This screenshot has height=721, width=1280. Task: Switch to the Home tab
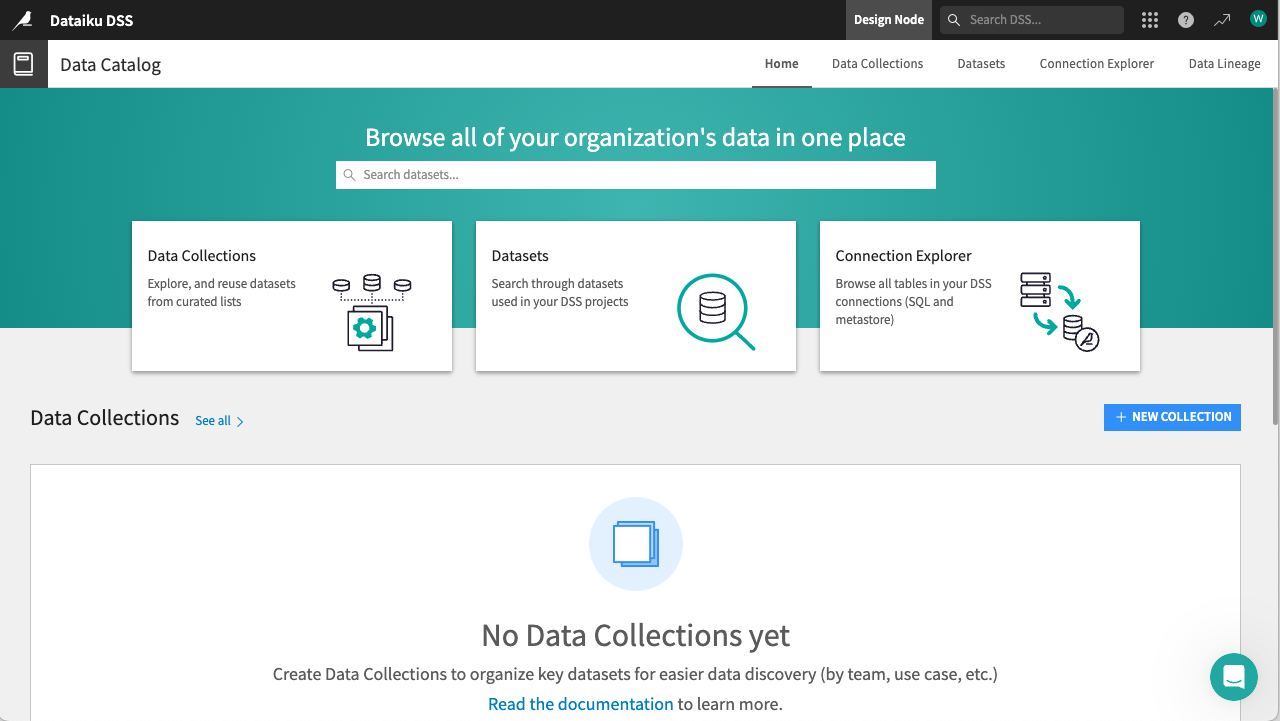782,64
